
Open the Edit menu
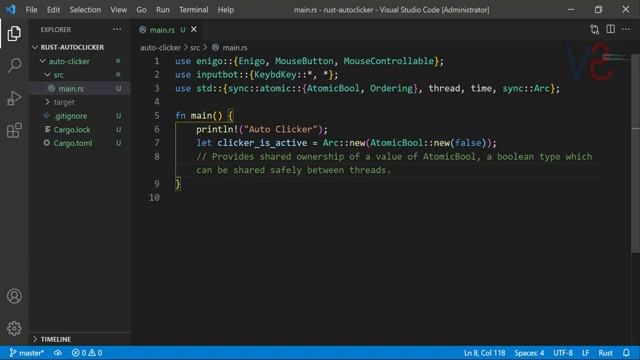tap(53, 9)
